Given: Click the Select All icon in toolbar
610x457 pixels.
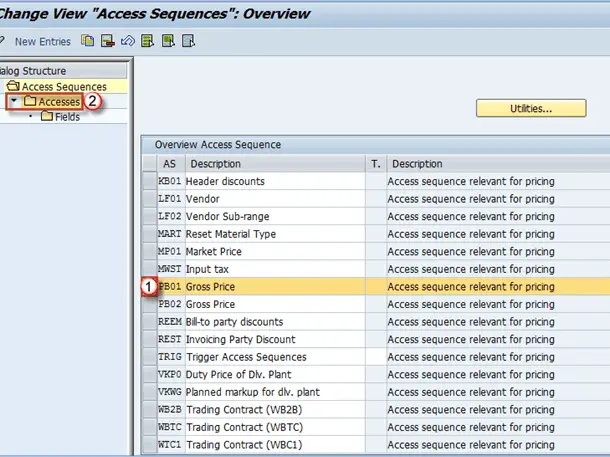Looking at the screenshot, I should [147, 41].
